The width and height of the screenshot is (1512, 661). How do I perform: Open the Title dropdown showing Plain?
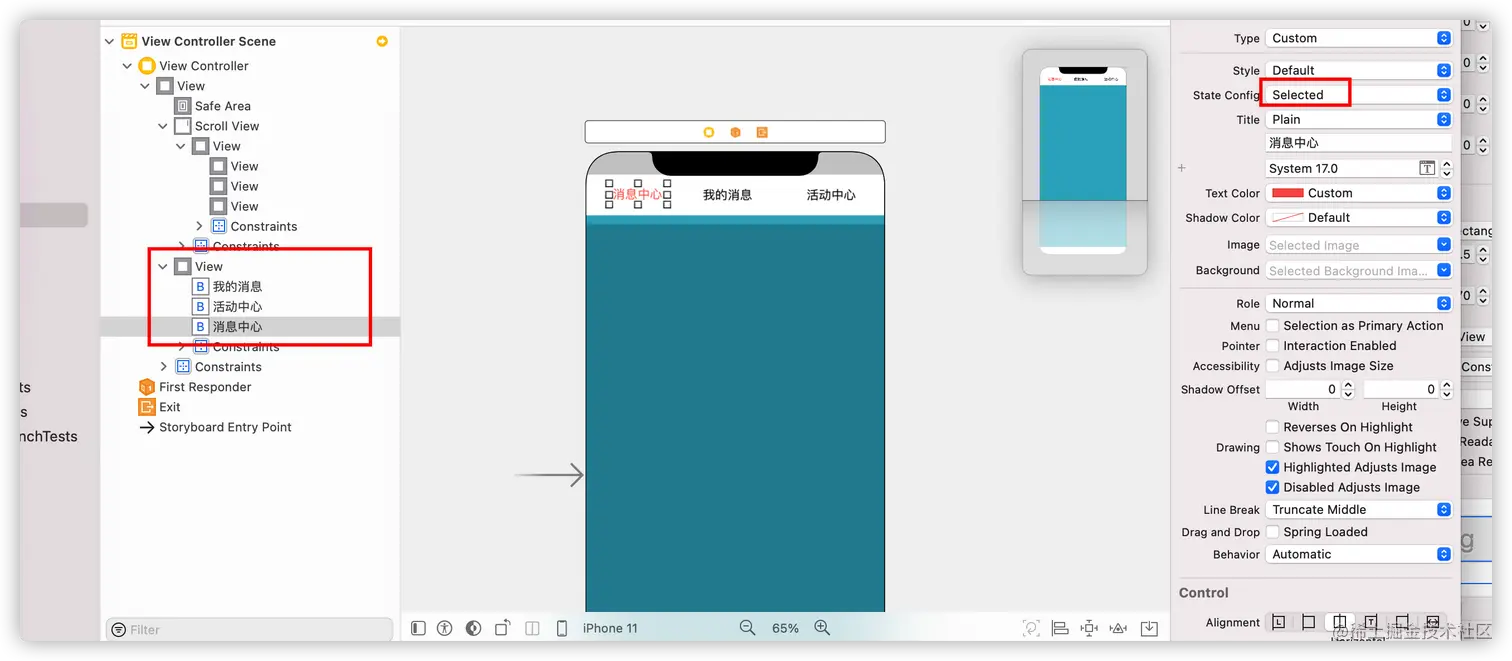1358,119
